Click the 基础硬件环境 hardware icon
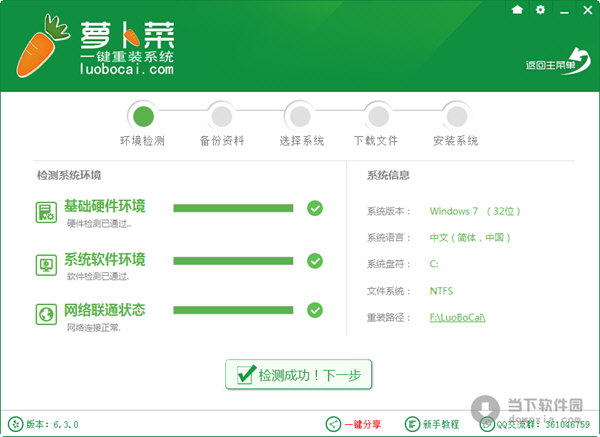 click(x=46, y=212)
